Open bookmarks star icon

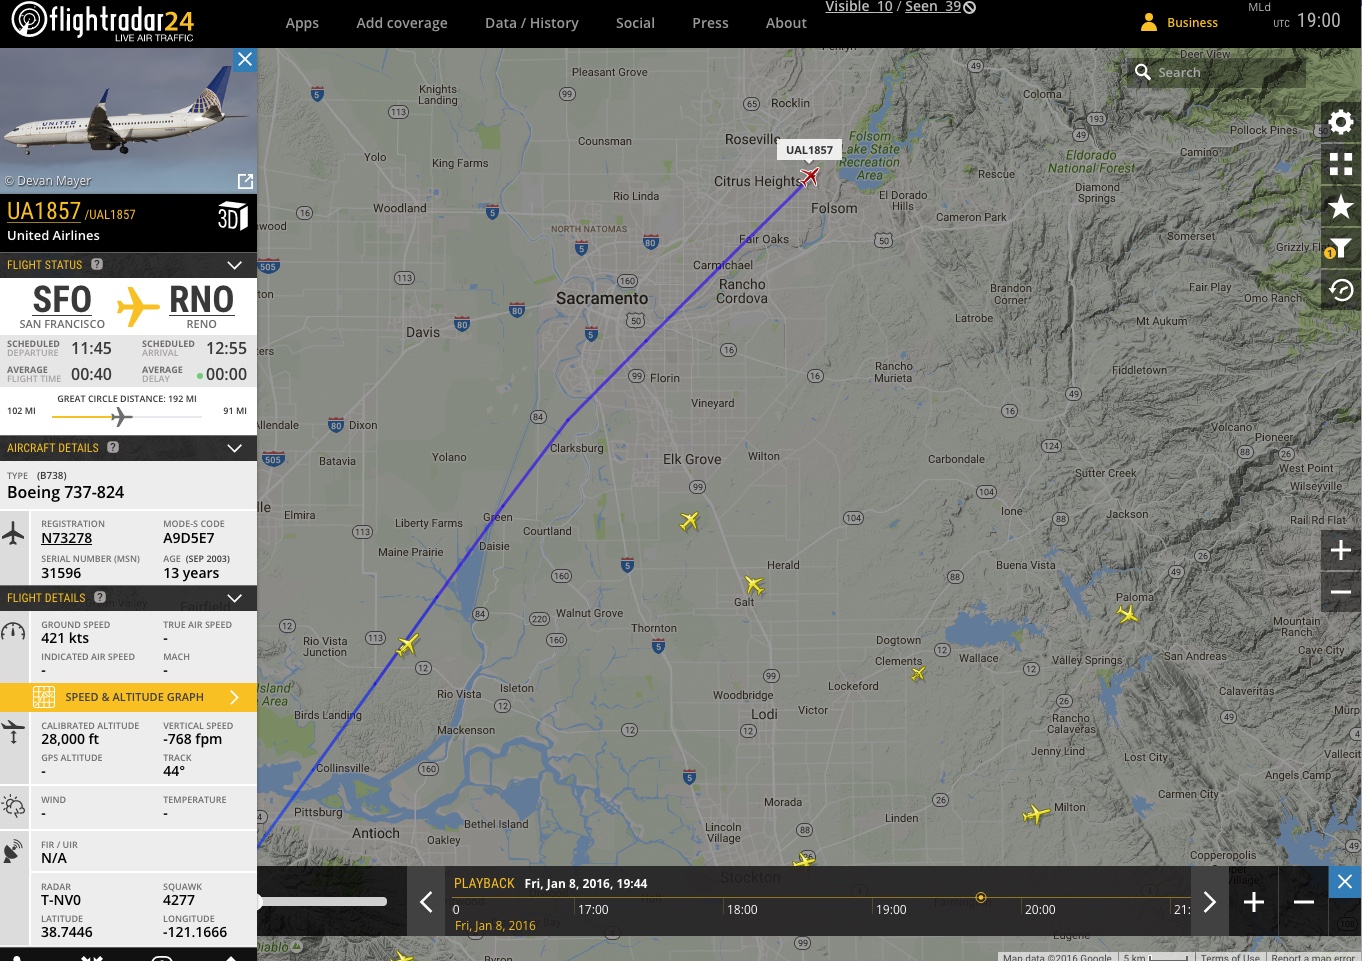click(1341, 206)
